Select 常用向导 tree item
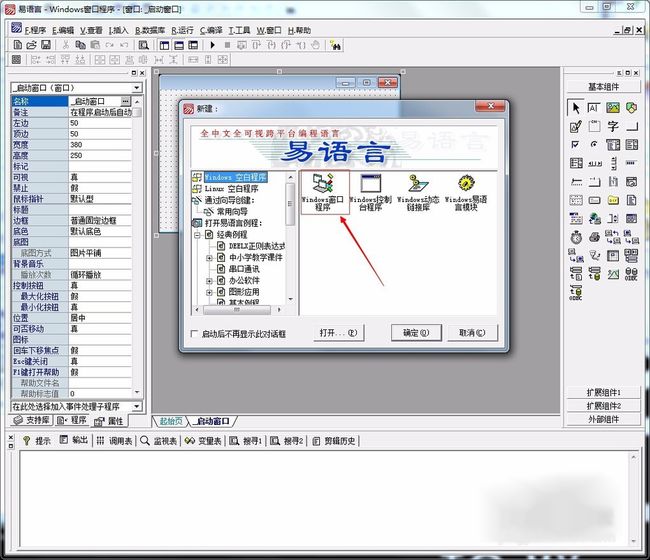The height and width of the screenshot is (560, 650). click(232, 212)
